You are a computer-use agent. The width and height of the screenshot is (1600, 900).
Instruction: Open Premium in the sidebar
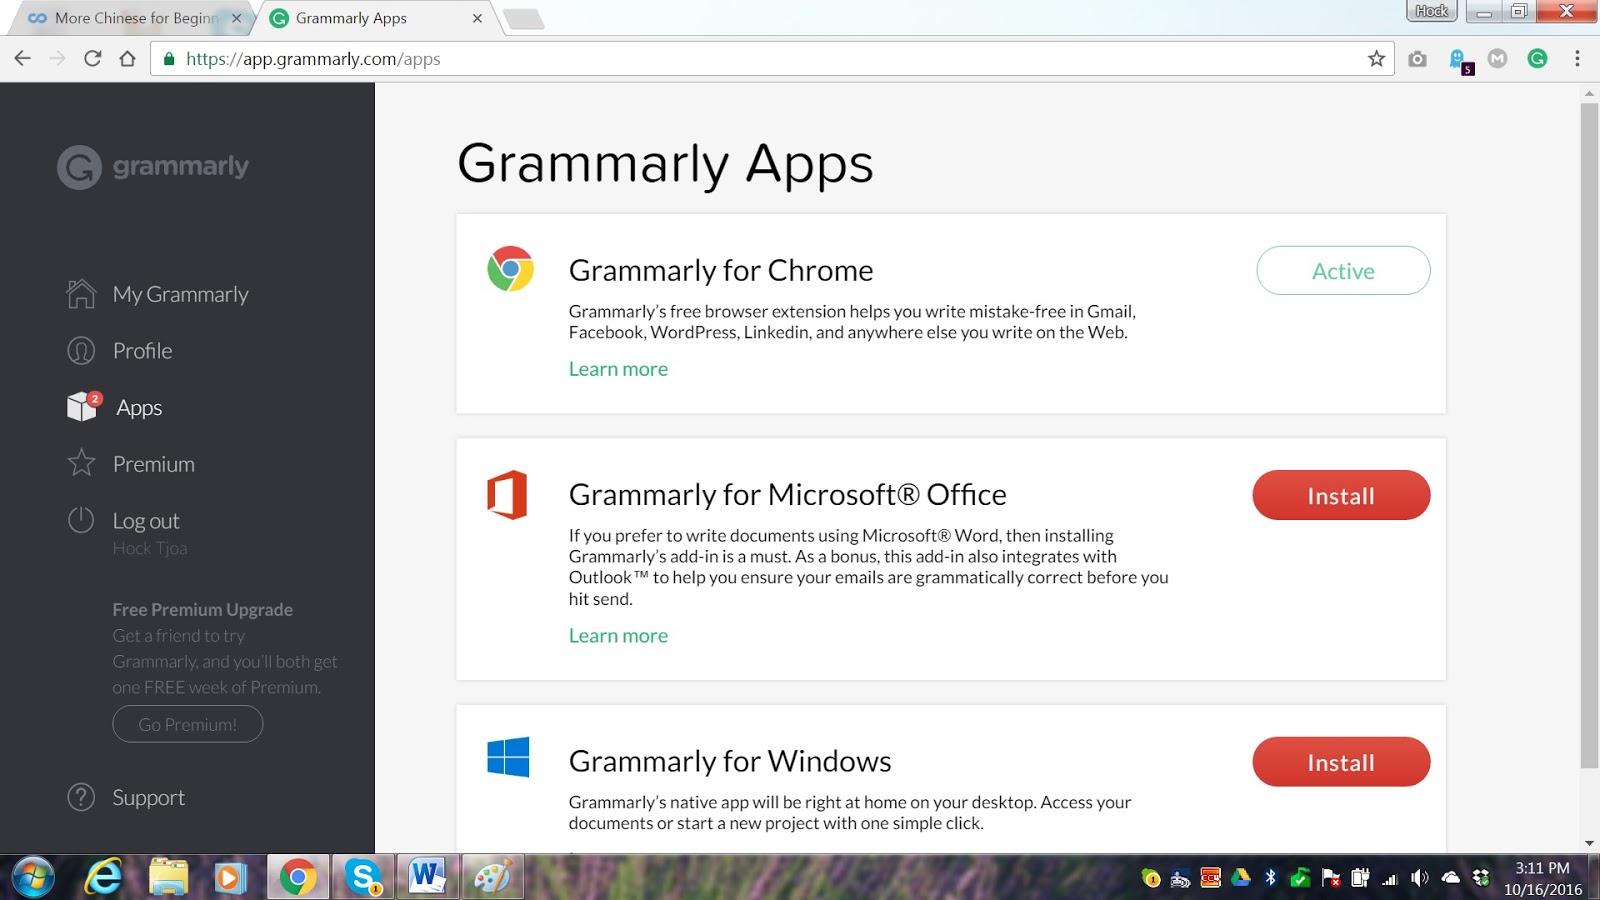[154, 464]
